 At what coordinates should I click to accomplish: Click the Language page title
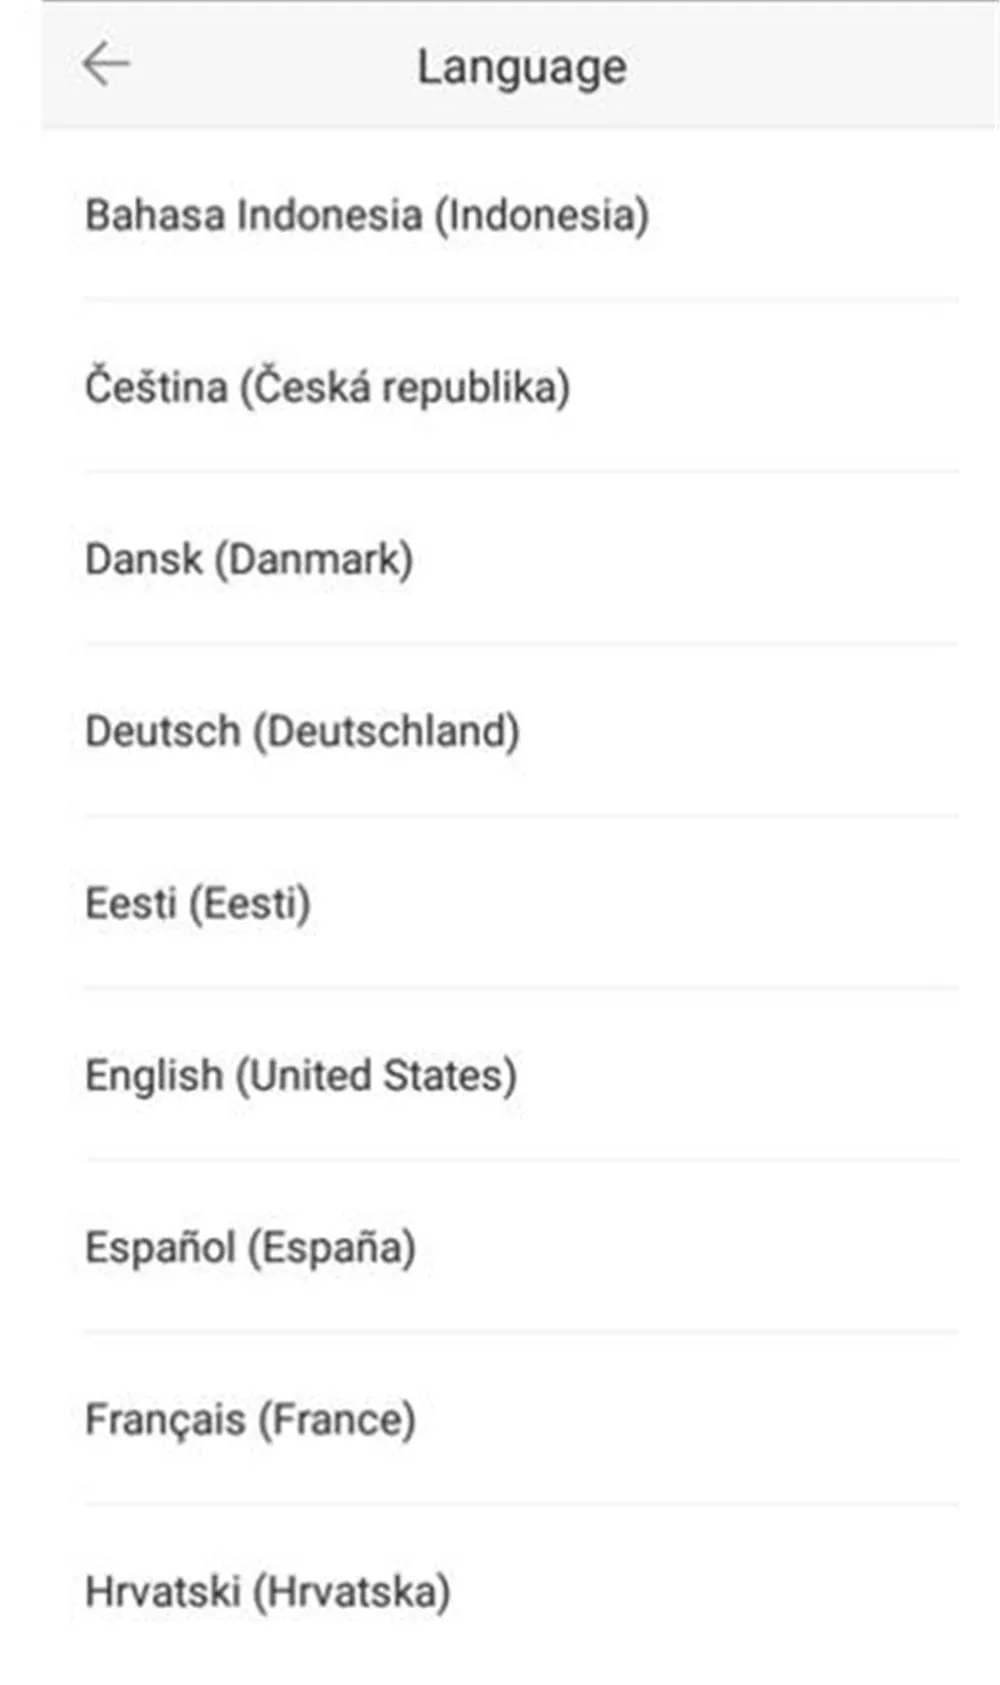click(x=522, y=68)
